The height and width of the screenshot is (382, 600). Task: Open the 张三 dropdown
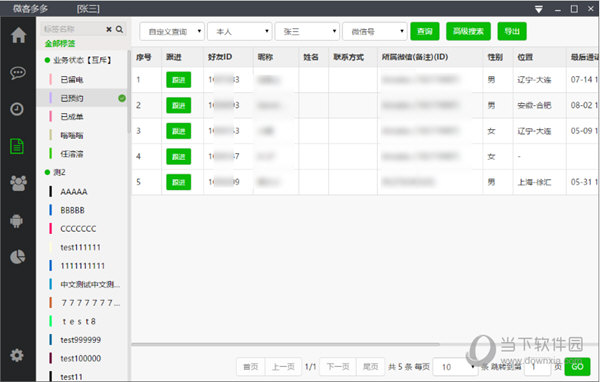(x=307, y=31)
